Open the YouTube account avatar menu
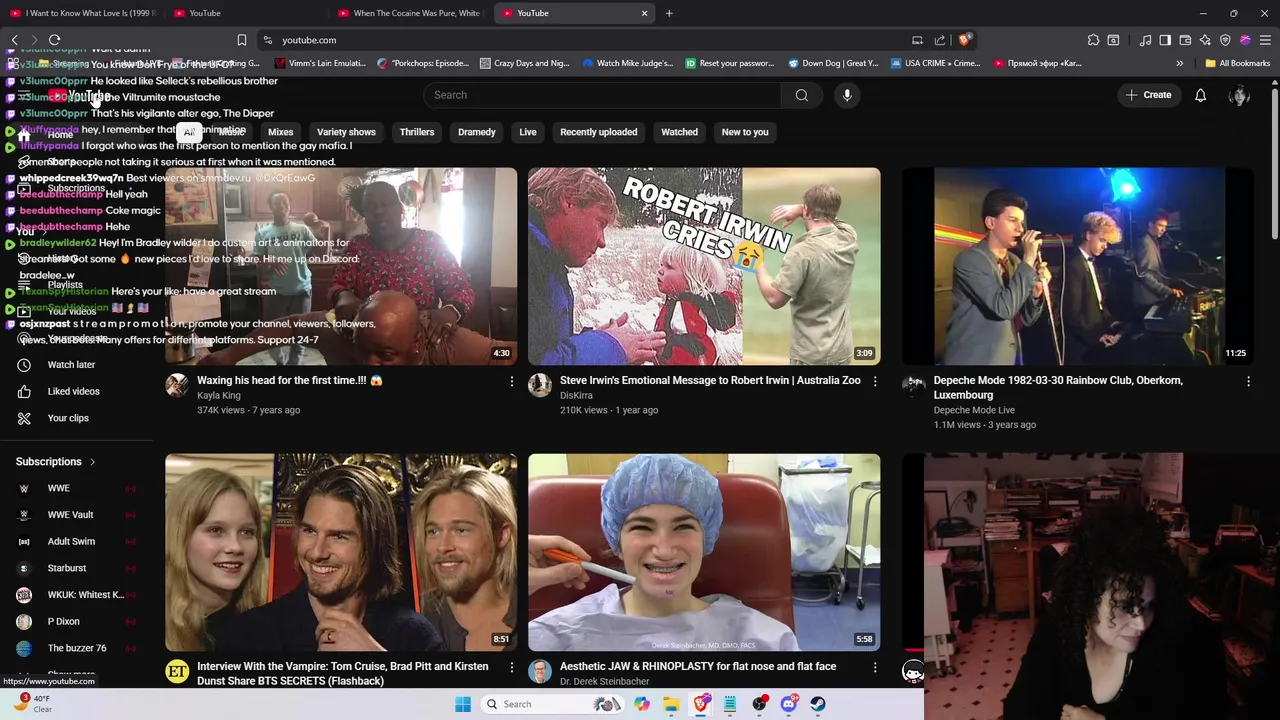 point(1240,95)
